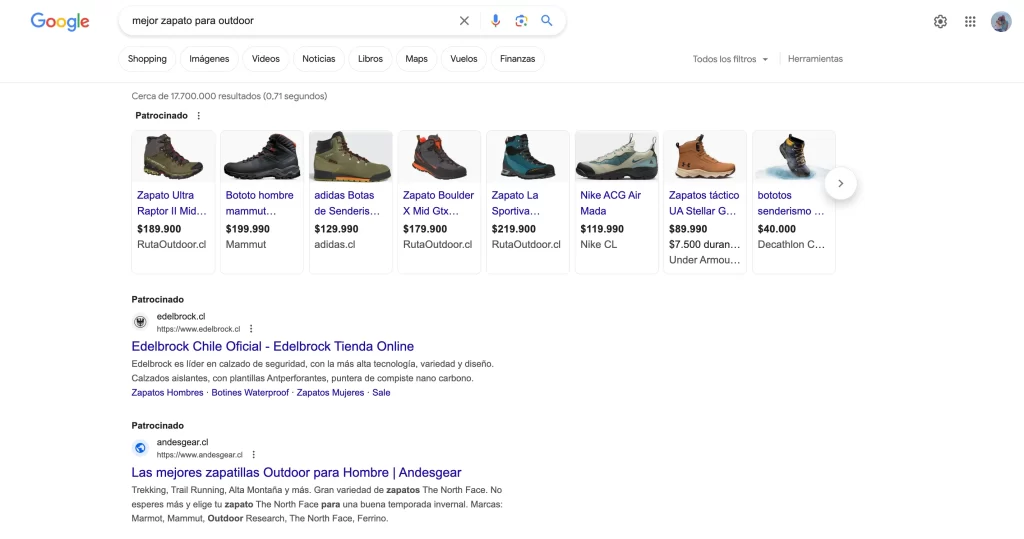Open Zapatos táctico UA Stellar boot image
This screenshot has height=539, width=1024.
[x=705, y=157]
